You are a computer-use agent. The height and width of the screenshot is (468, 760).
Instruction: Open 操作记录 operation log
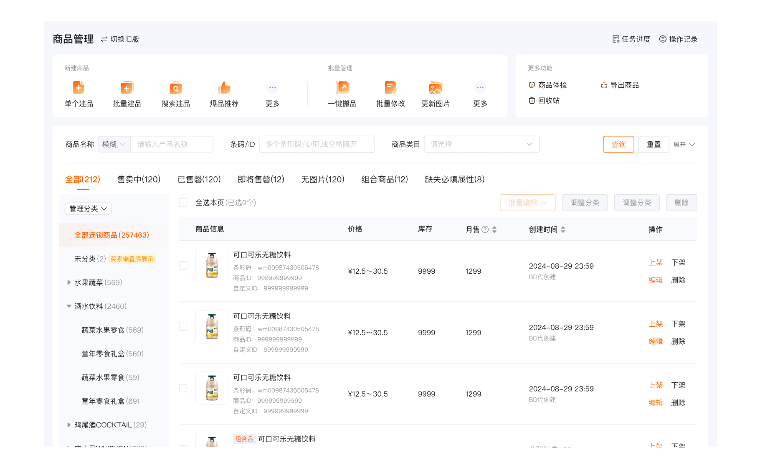pos(678,39)
